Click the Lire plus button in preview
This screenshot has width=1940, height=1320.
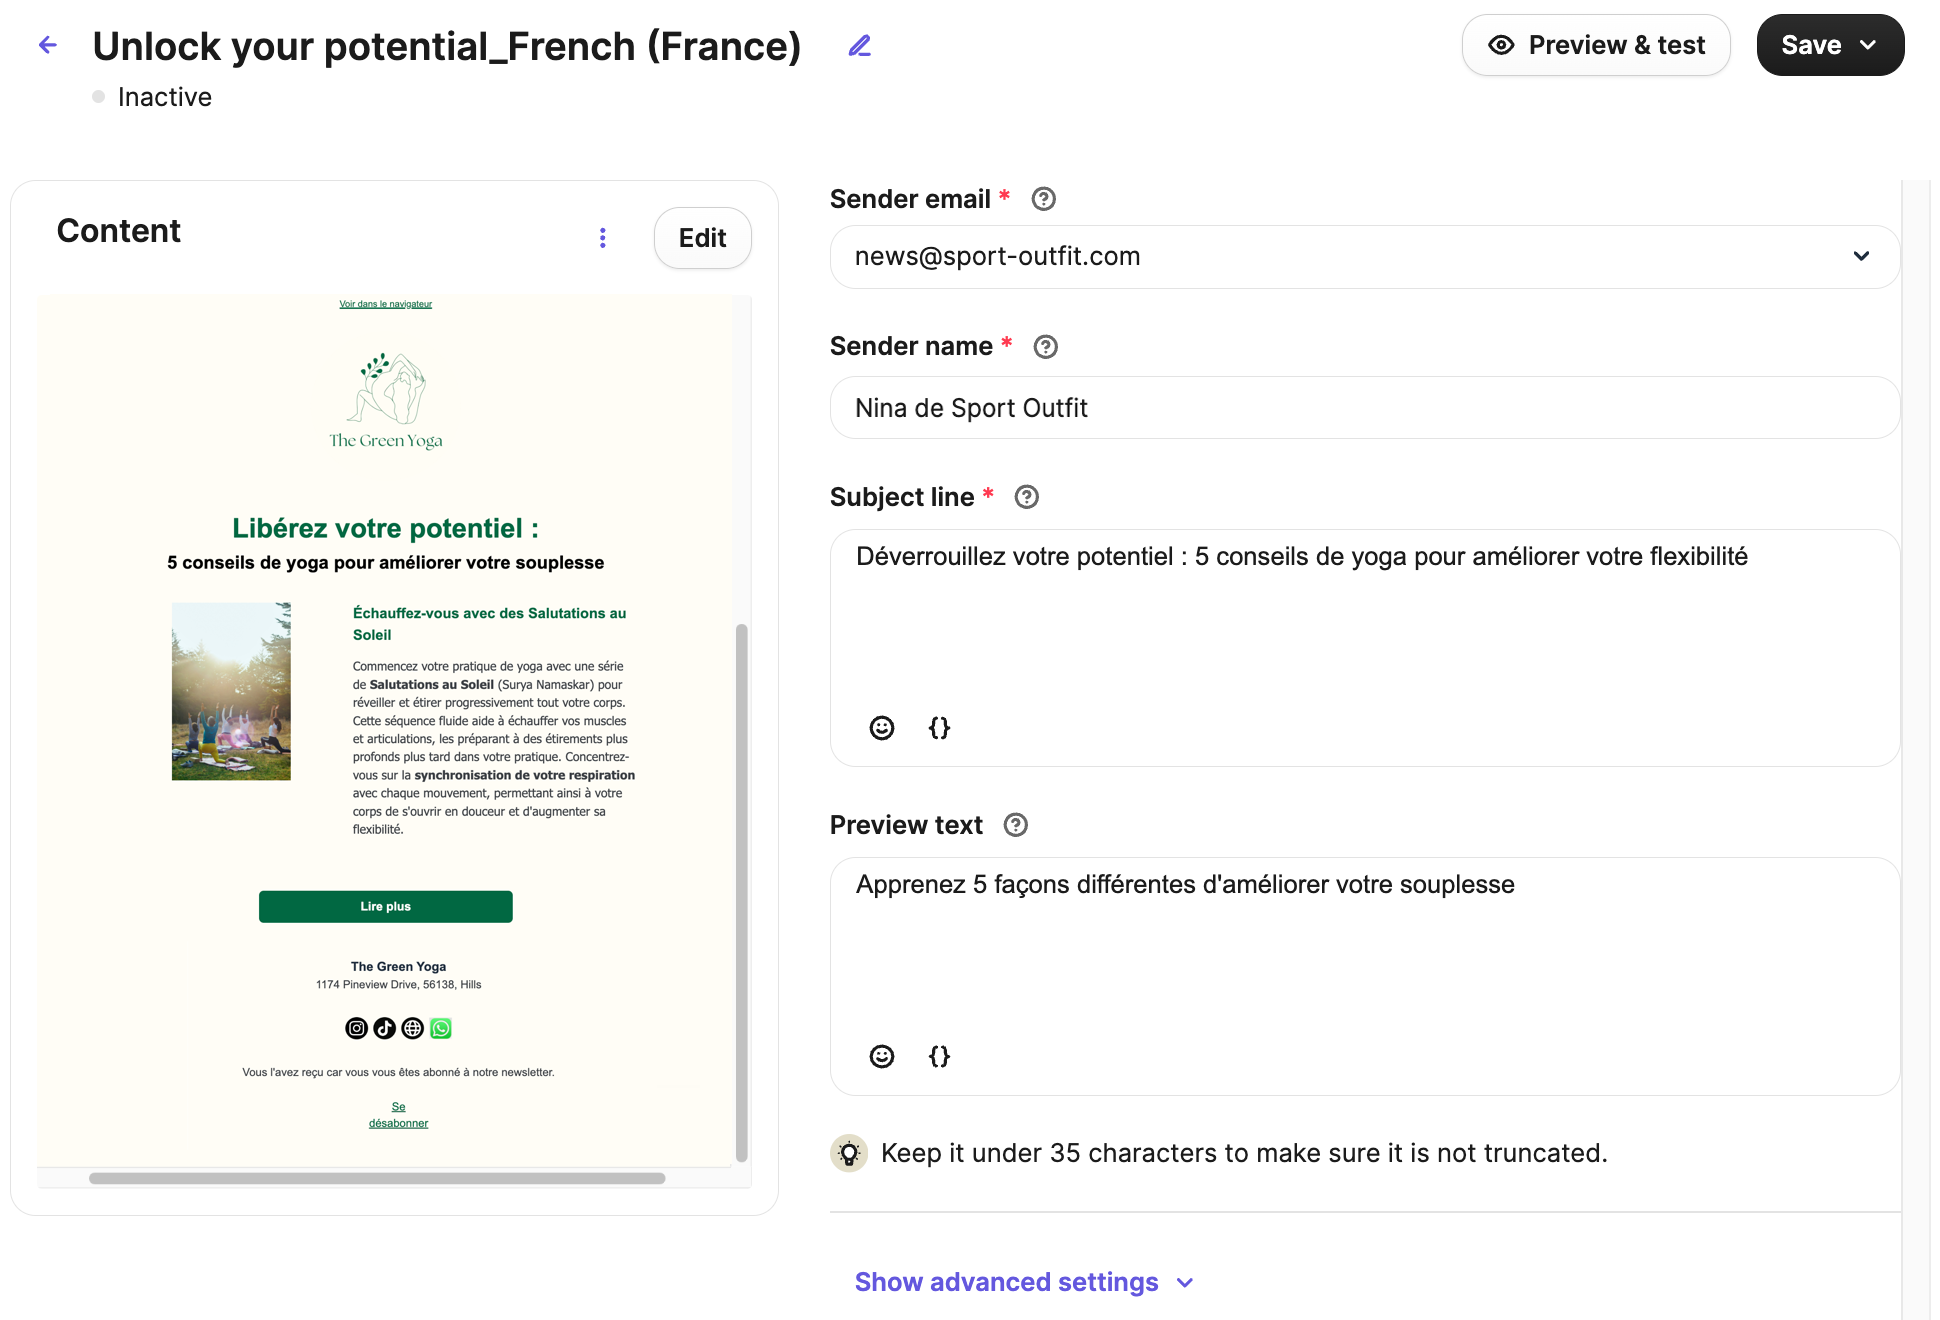[x=385, y=906]
